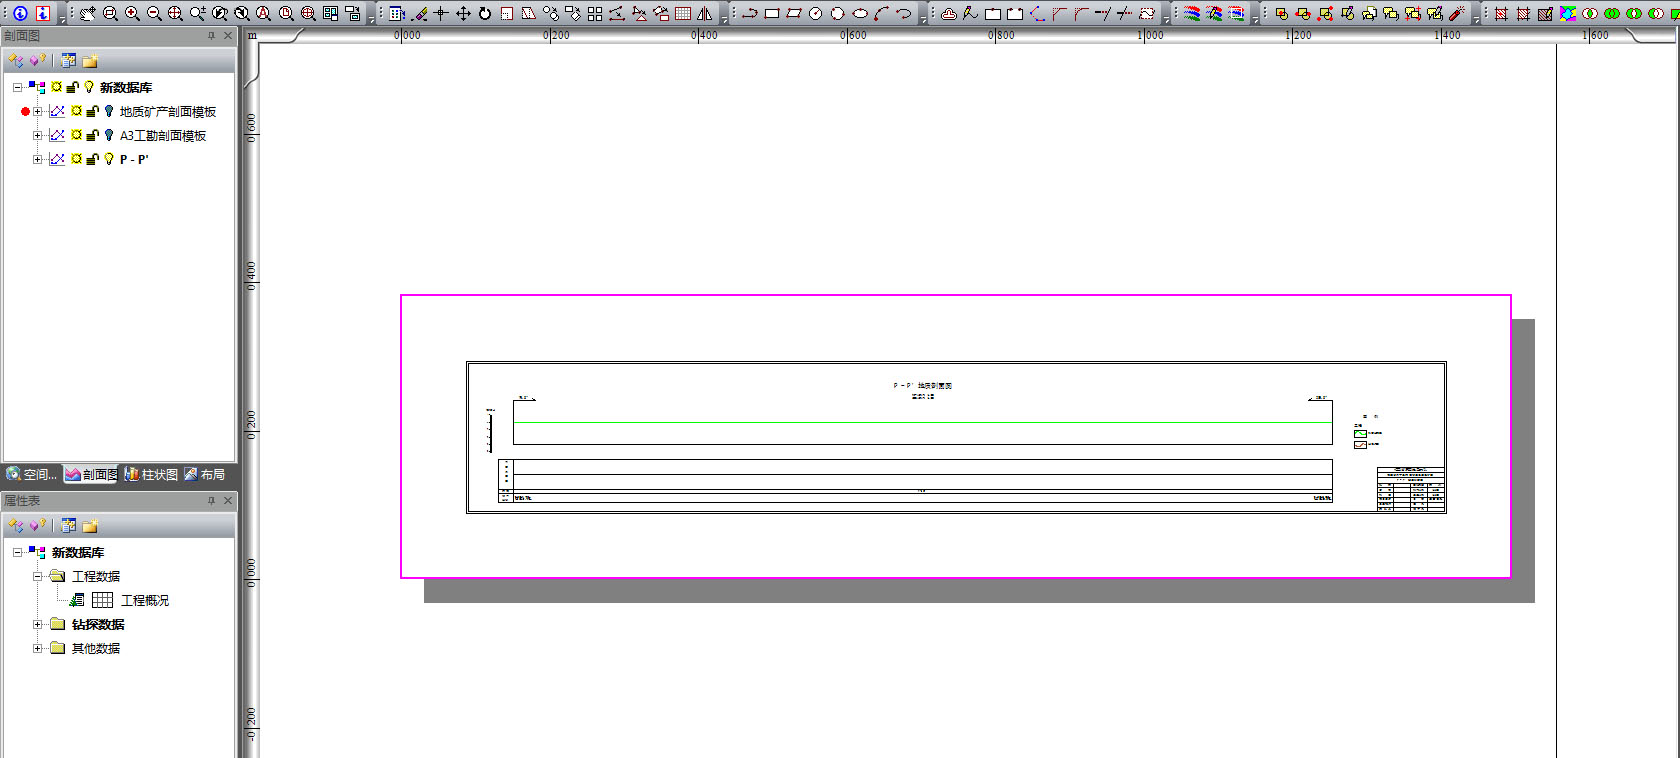This screenshot has height=758, width=1680.
Task: Toggle the lightbulb for 新数据库 in 剖面图 panel
Action: pos(89,87)
